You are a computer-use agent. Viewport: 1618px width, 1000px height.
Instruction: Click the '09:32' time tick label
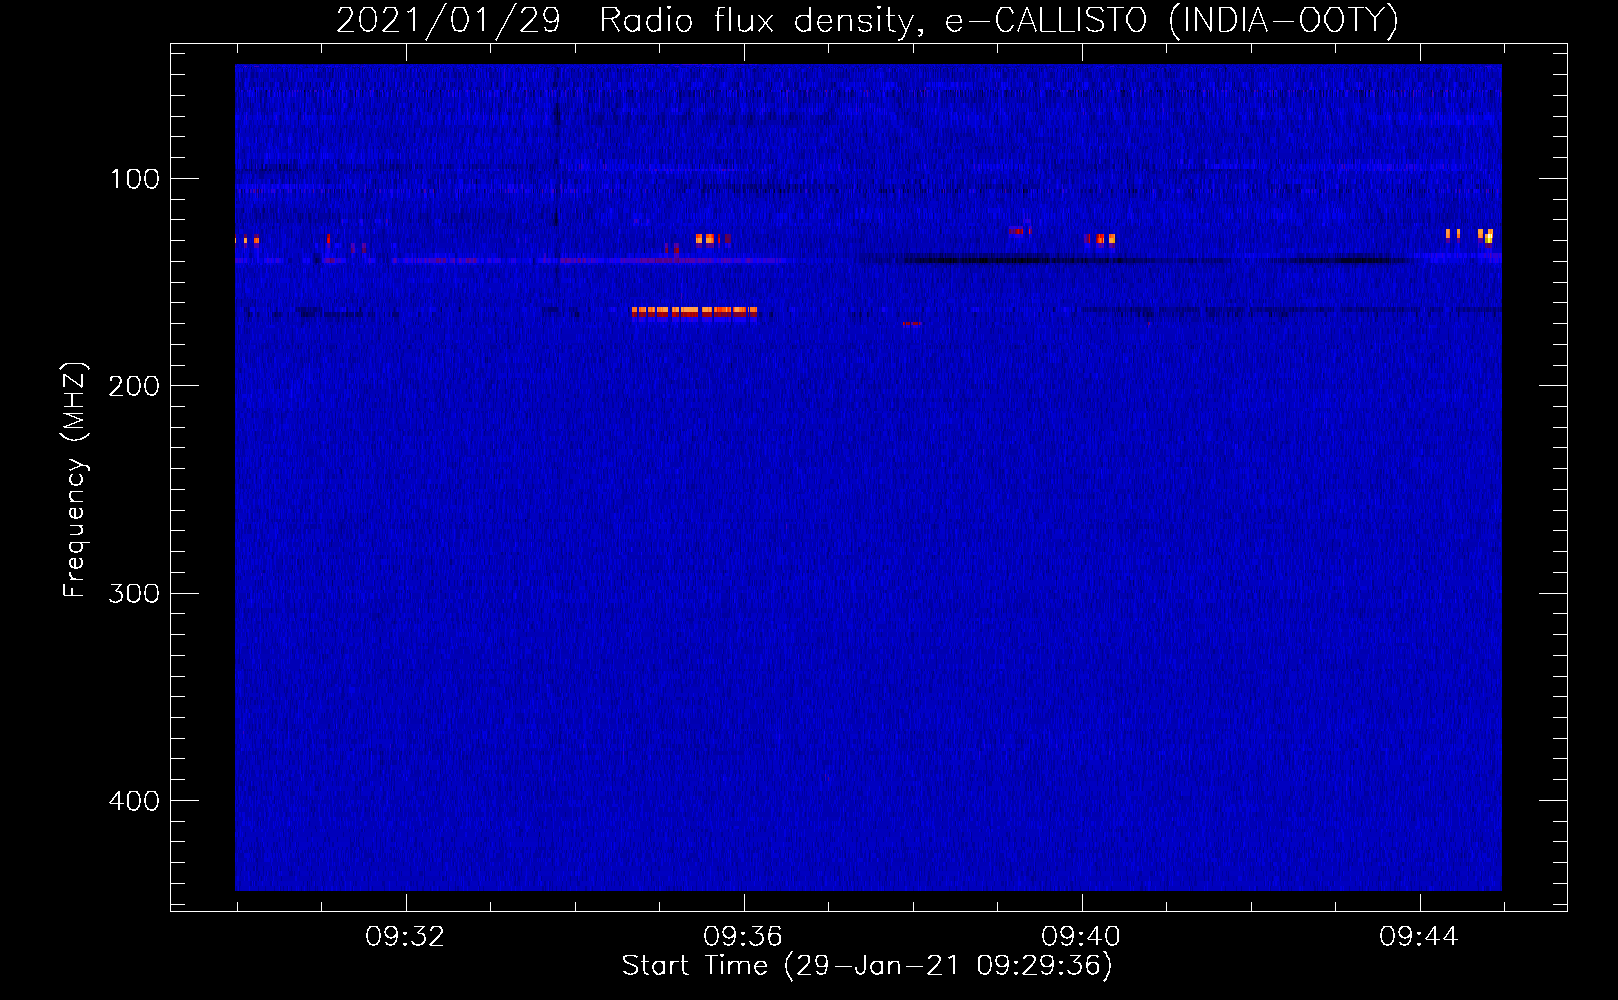pos(405,937)
